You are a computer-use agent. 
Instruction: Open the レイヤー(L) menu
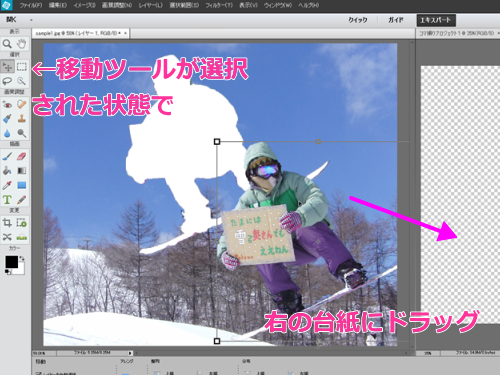pos(150,5)
